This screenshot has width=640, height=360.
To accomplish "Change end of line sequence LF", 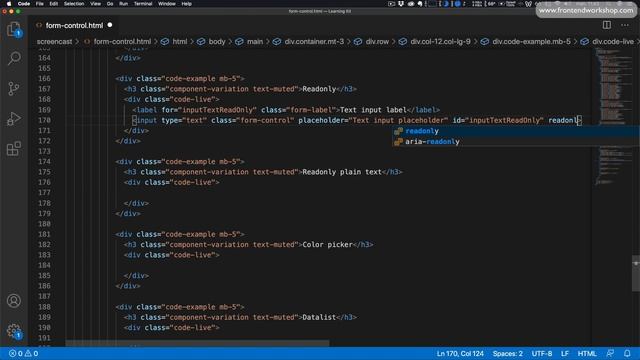I will (565, 353).
